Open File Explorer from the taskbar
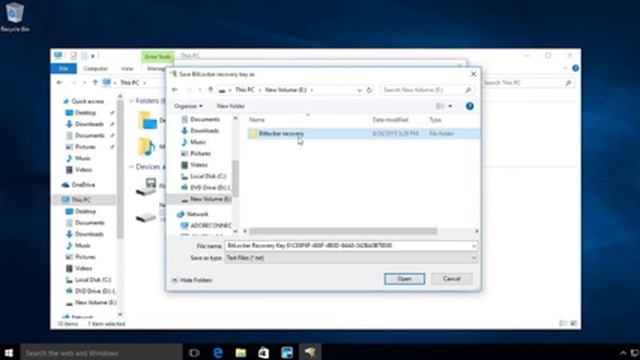Screen dimensions: 640x360 (241, 353)
